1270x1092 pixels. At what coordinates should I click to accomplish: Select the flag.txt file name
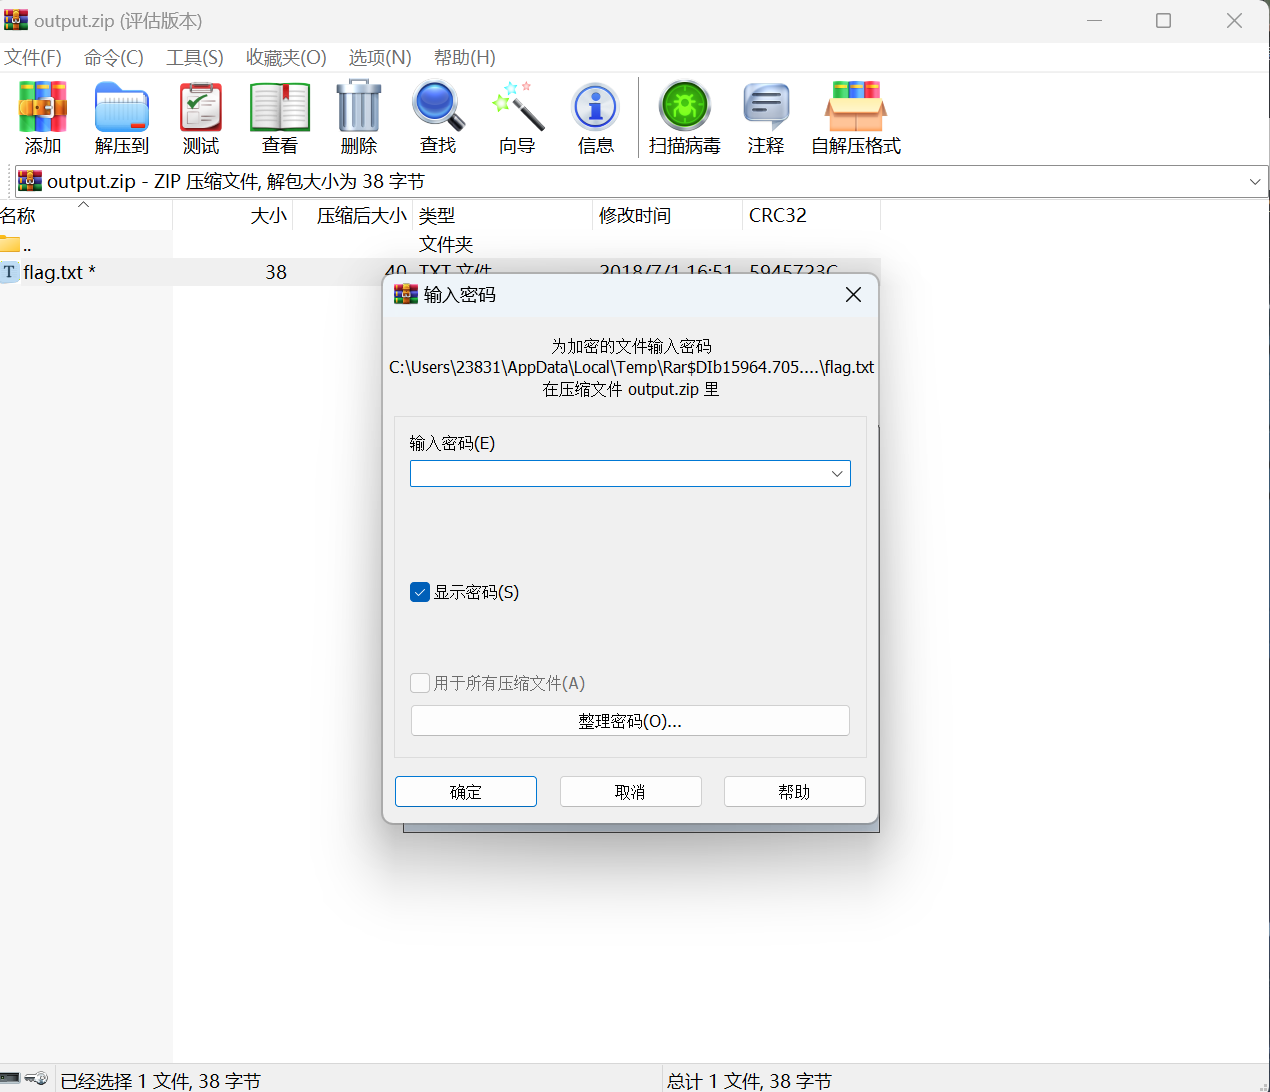(x=59, y=272)
